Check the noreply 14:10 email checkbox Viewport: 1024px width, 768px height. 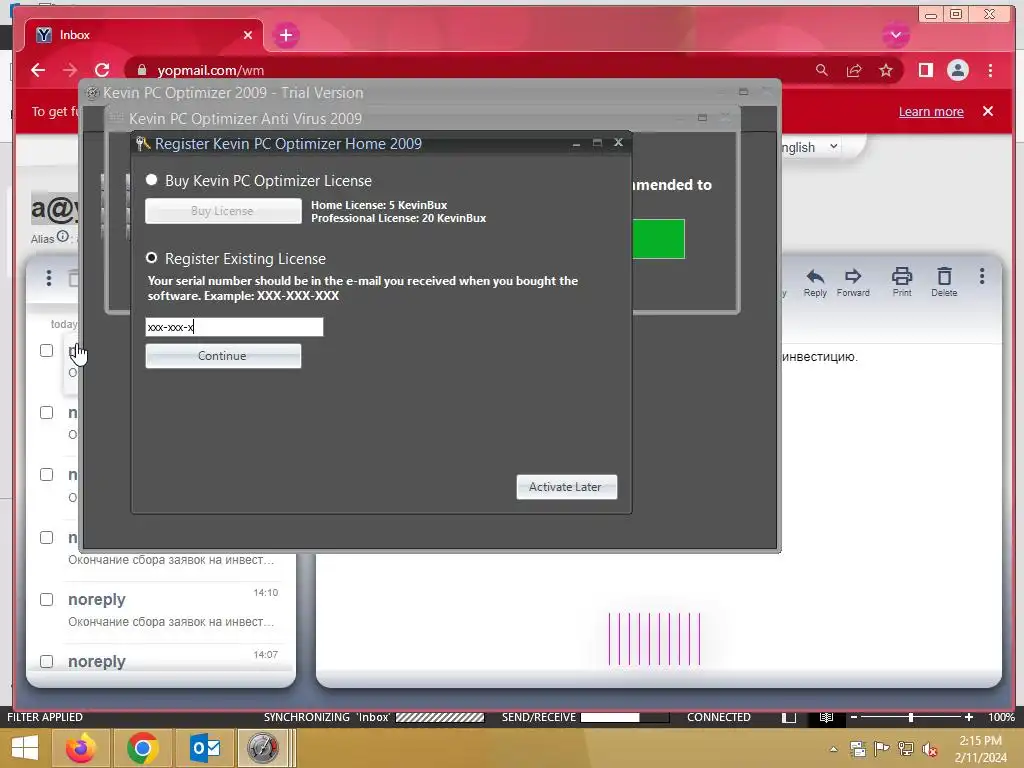[46, 600]
